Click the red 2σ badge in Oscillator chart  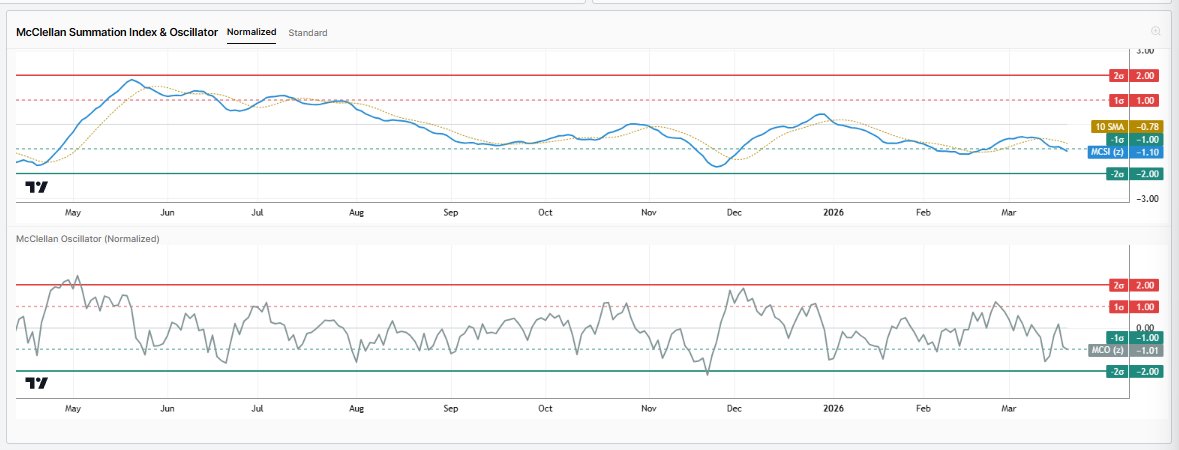click(x=1116, y=285)
